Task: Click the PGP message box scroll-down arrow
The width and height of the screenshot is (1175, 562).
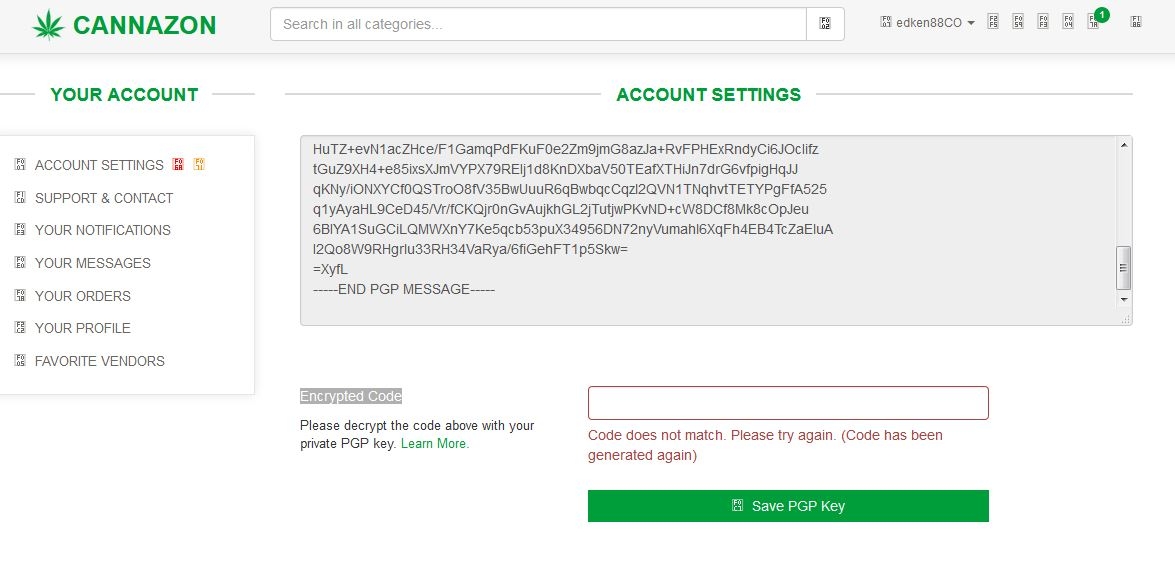Action: (1124, 299)
